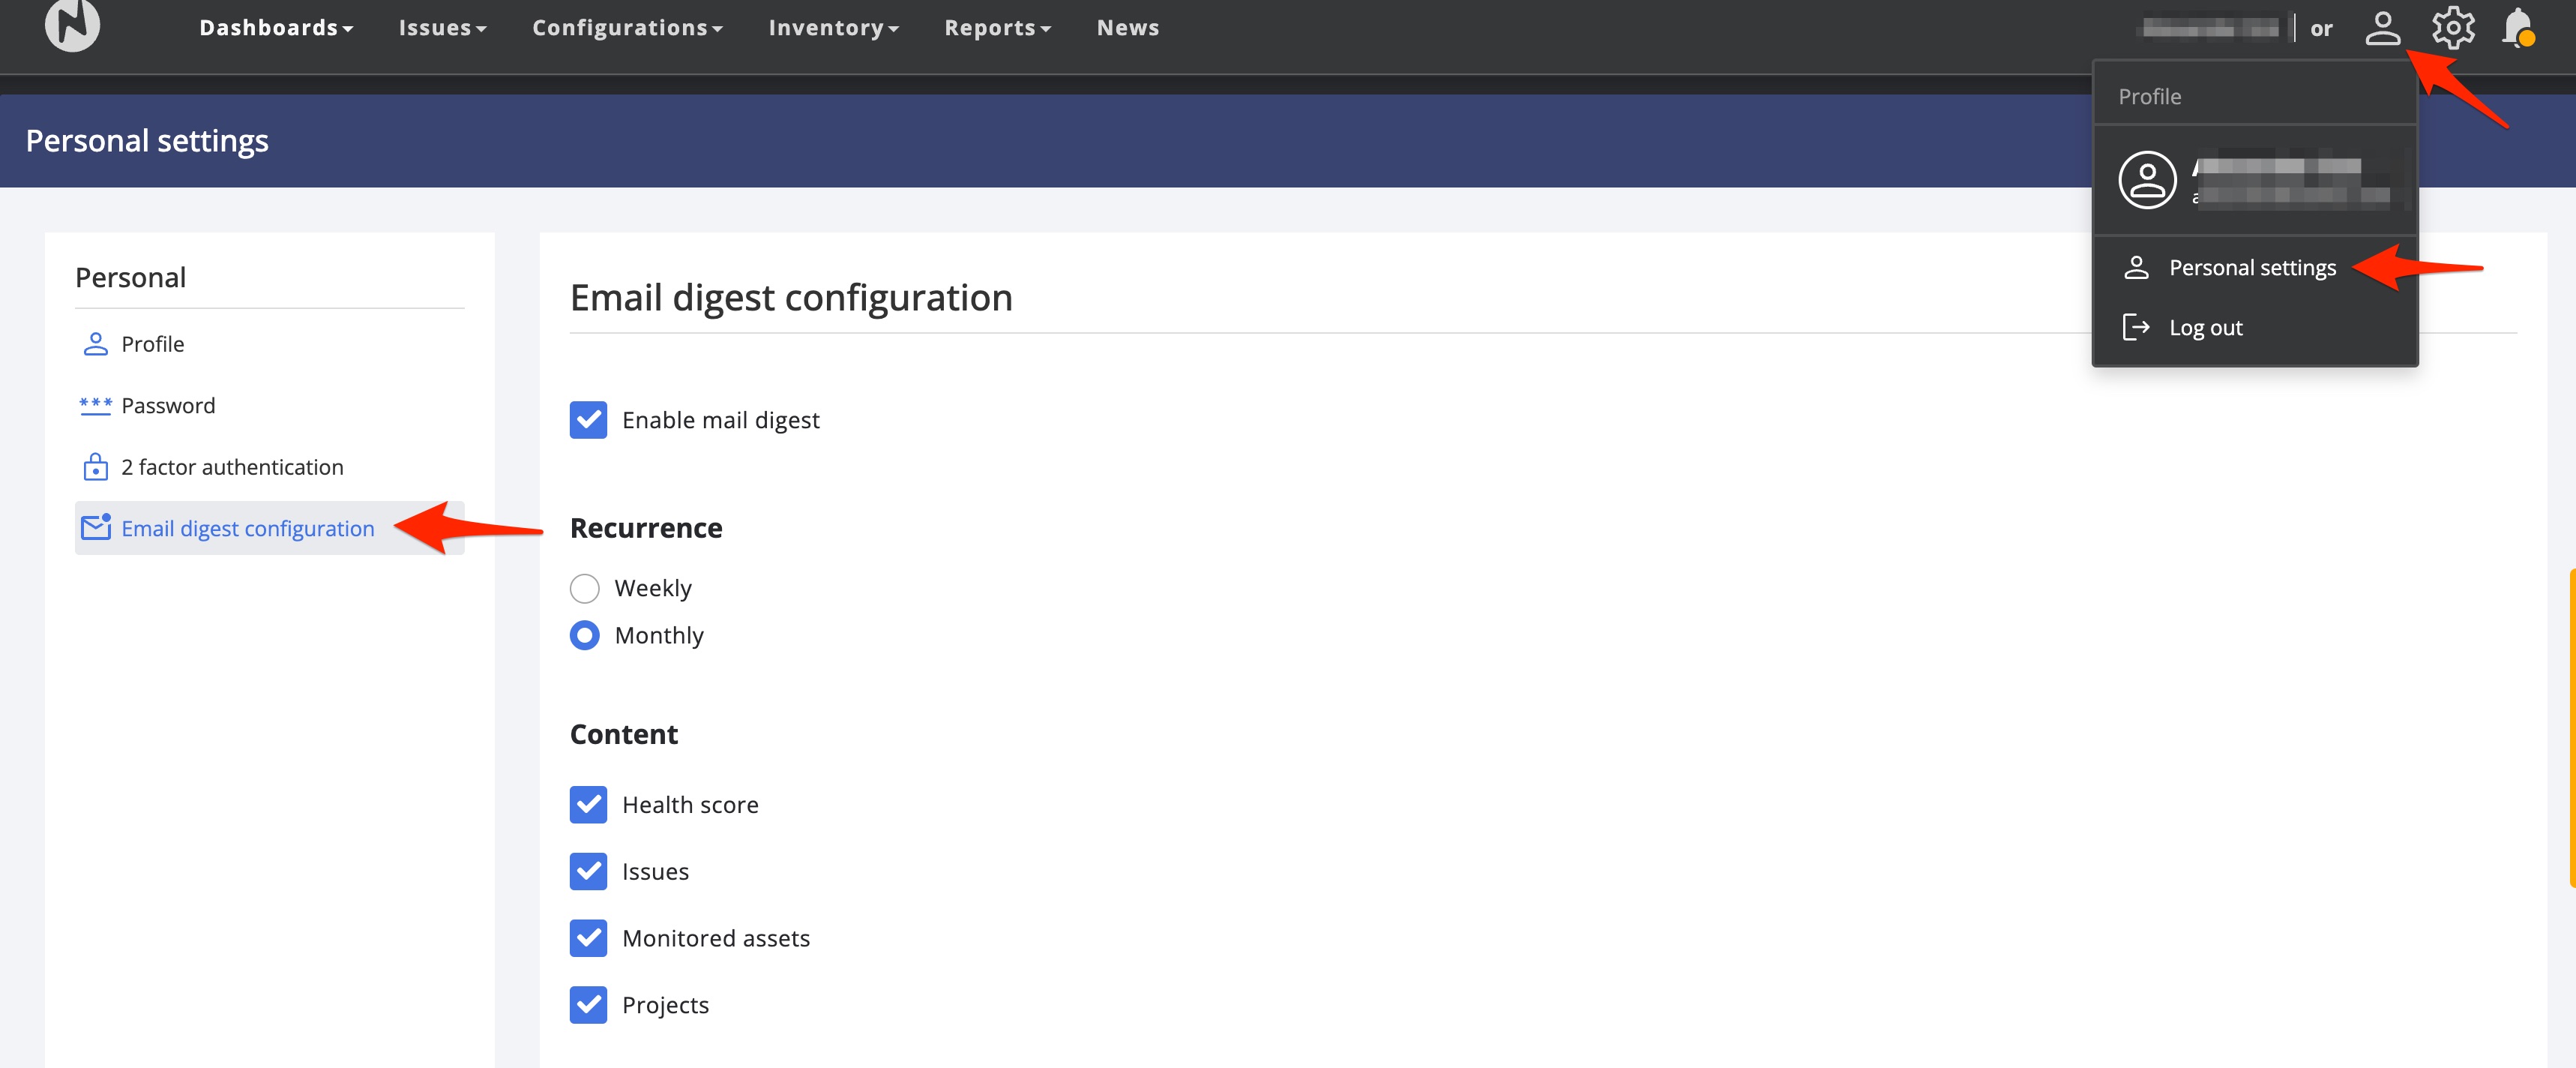Open the News menu item
This screenshot has height=1068, width=2576.
(x=1127, y=28)
